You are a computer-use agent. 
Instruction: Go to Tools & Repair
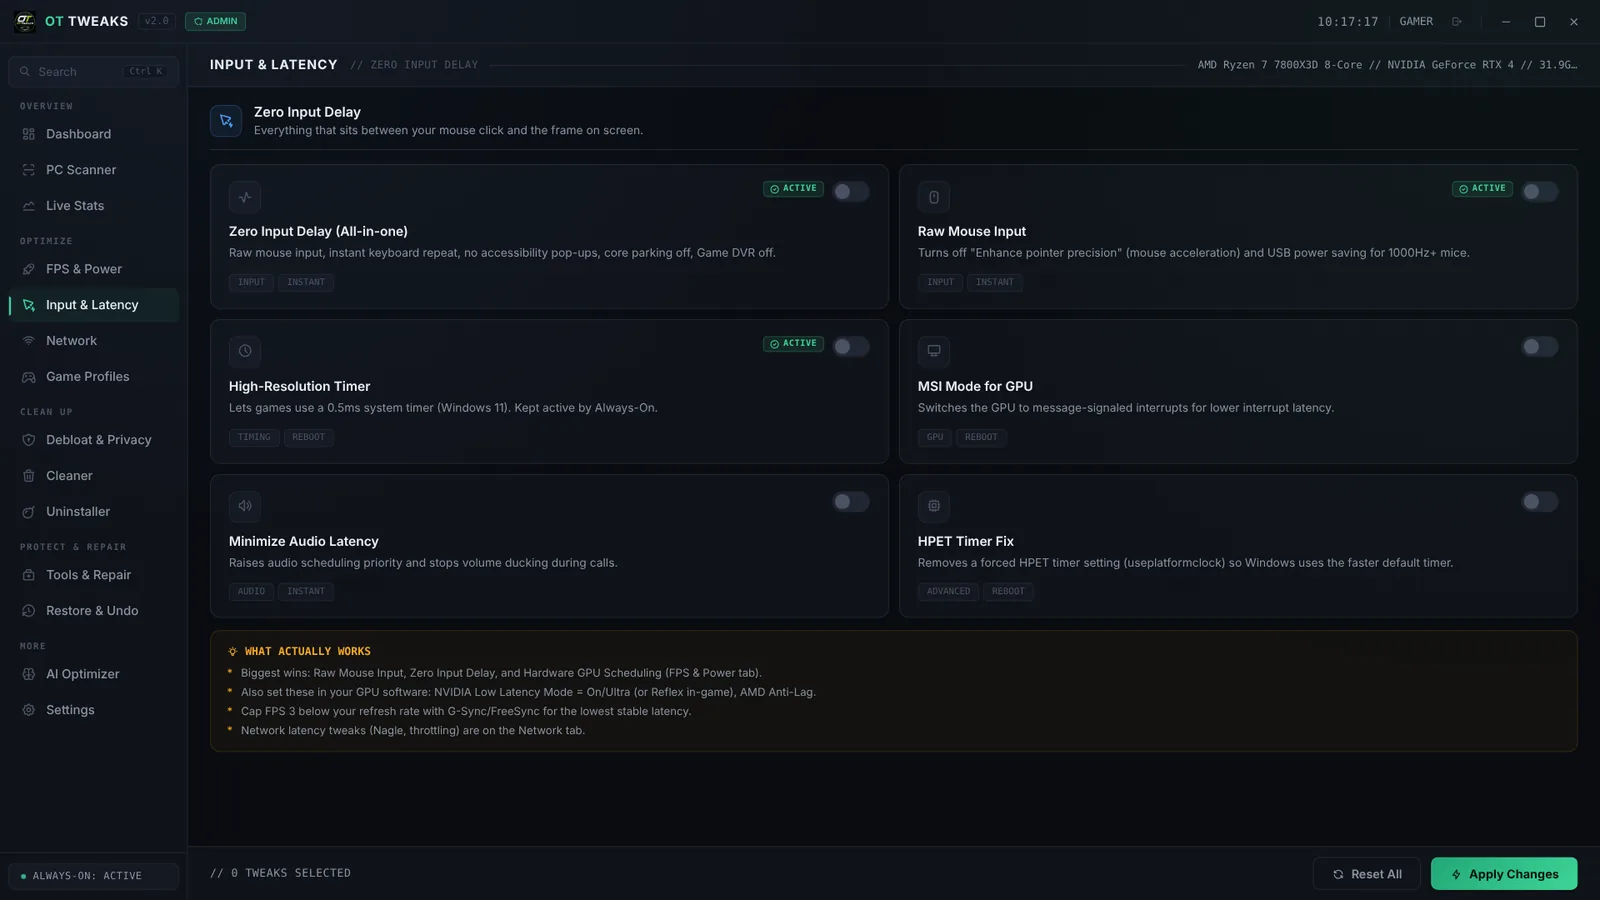click(94, 575)
